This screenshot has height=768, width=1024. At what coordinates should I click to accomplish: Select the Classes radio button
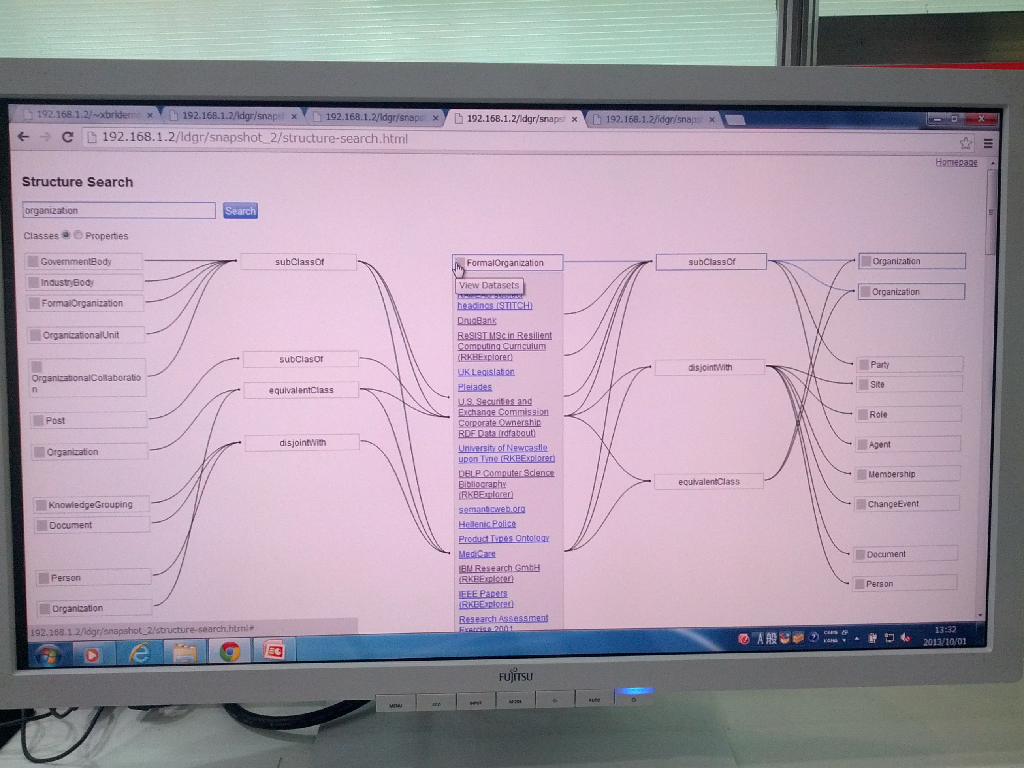[x=66, y=236]
